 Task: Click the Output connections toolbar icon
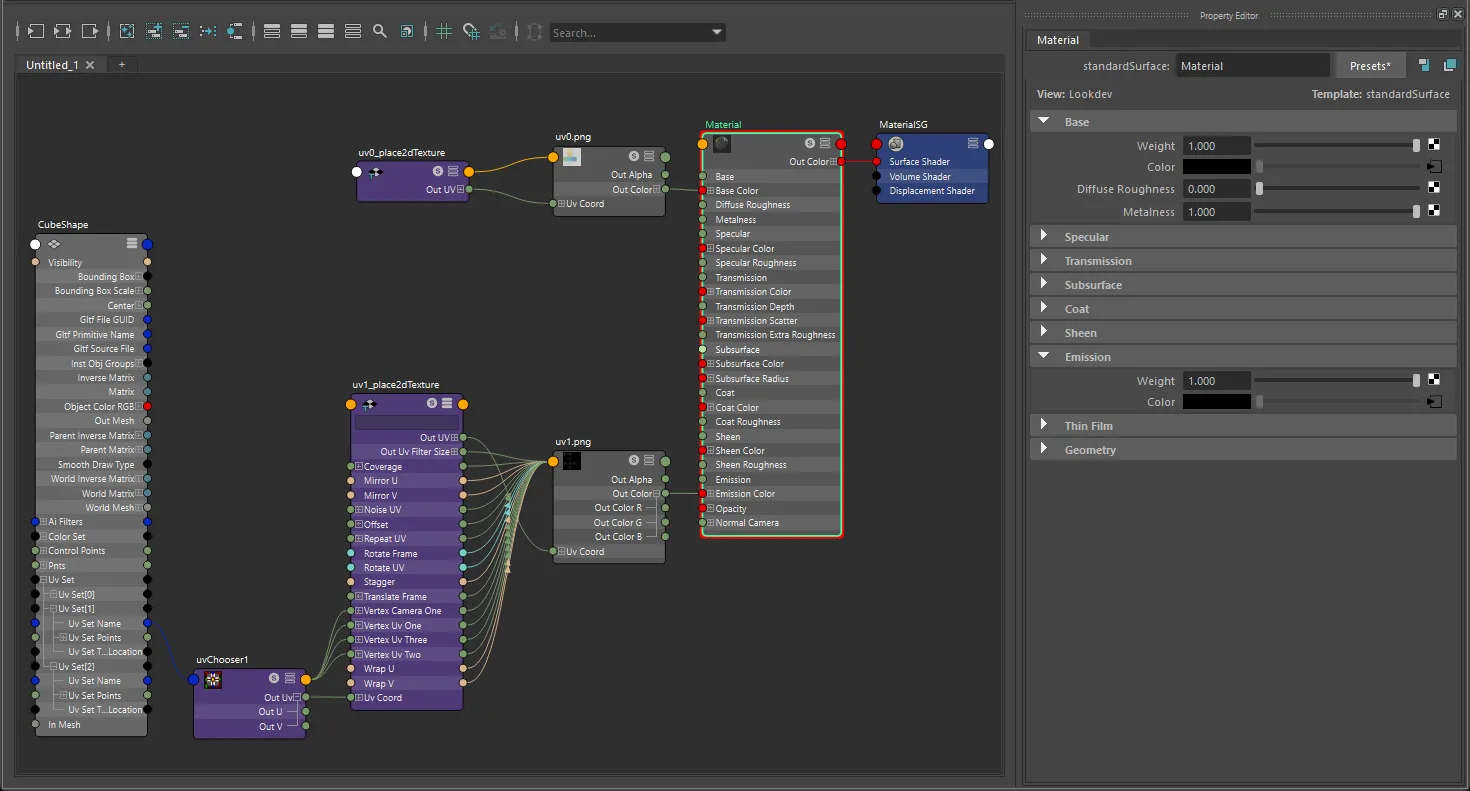coord(90,32)
